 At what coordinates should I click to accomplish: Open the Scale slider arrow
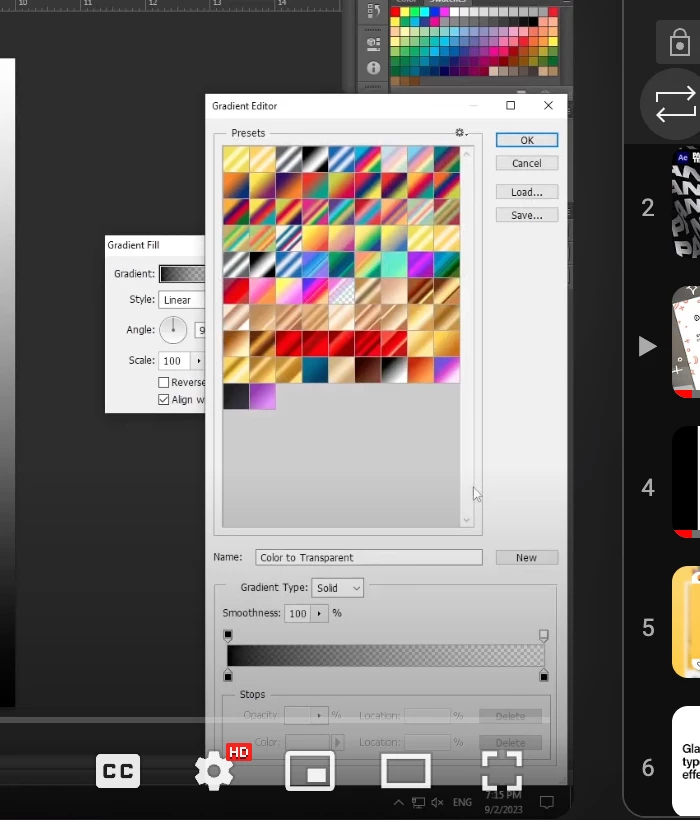click(198, 361)
